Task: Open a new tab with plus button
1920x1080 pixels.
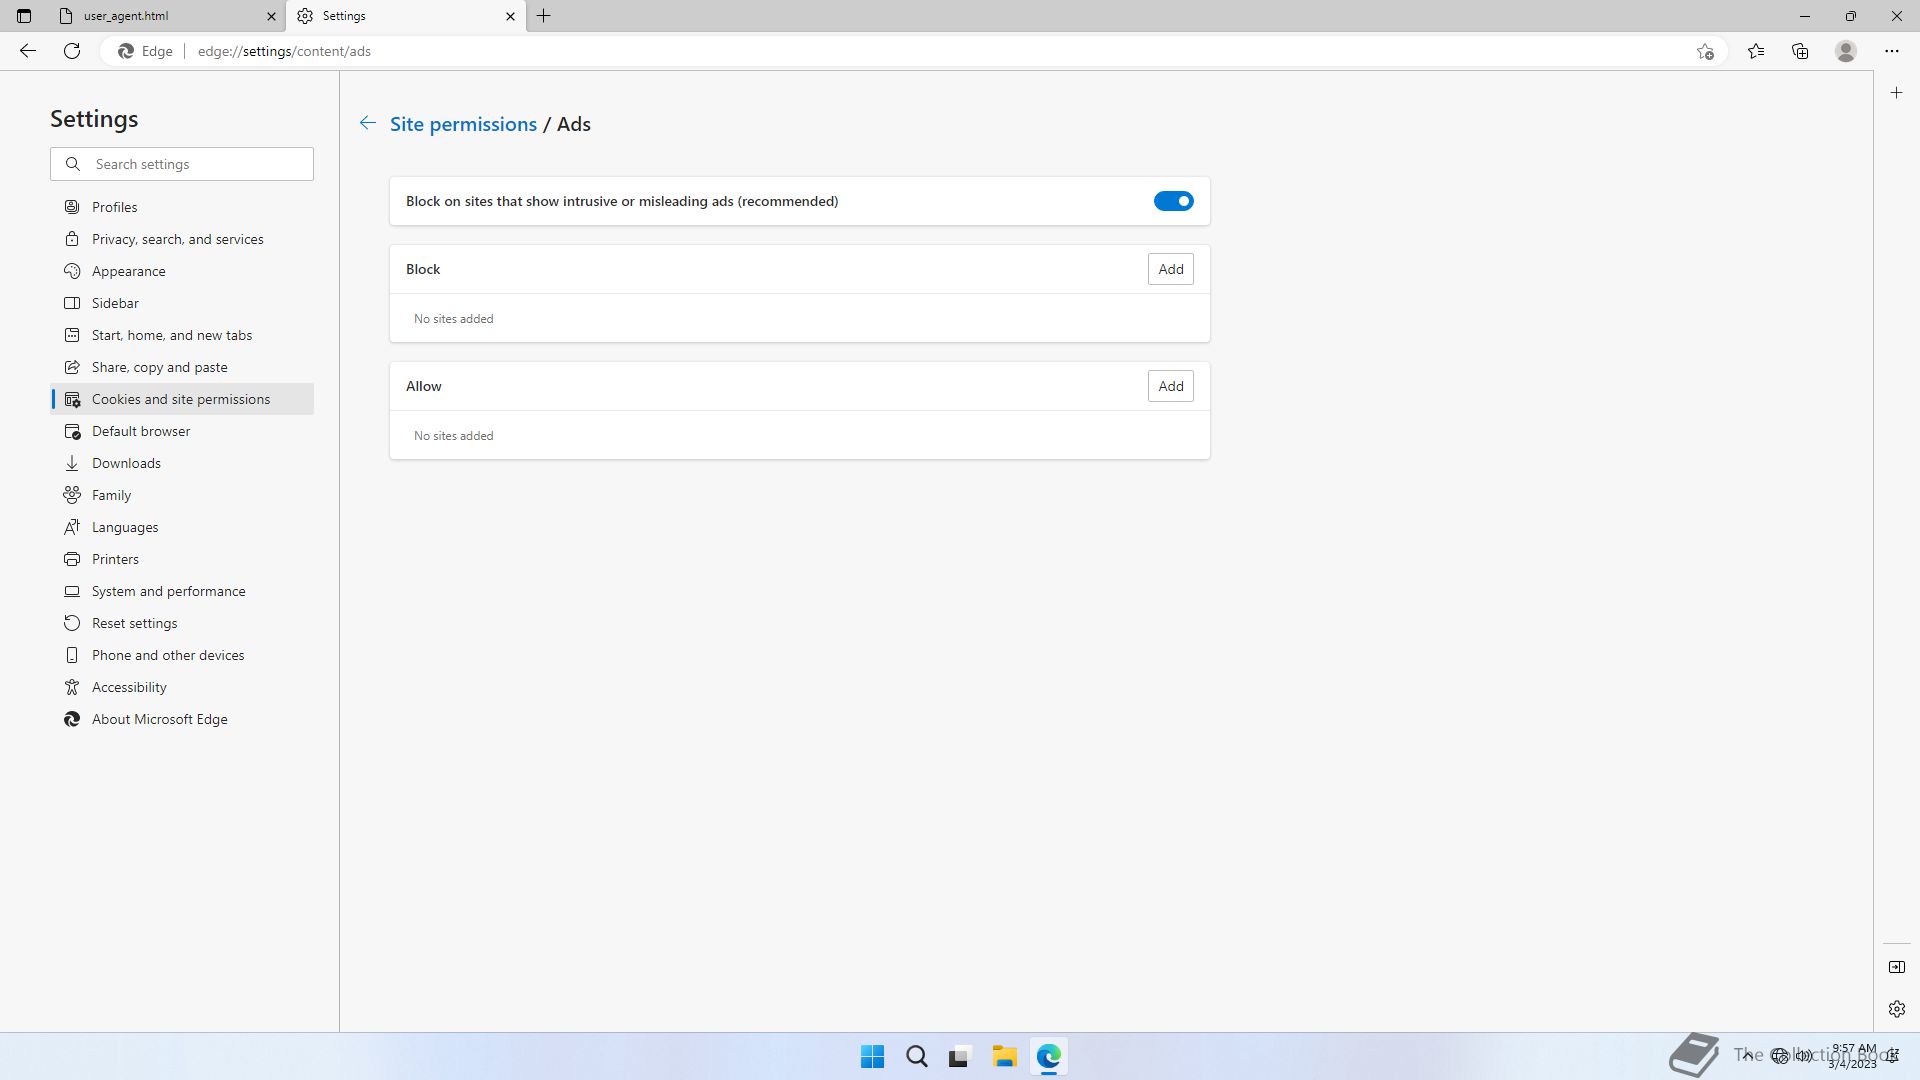Action: (x=544, y=16)
